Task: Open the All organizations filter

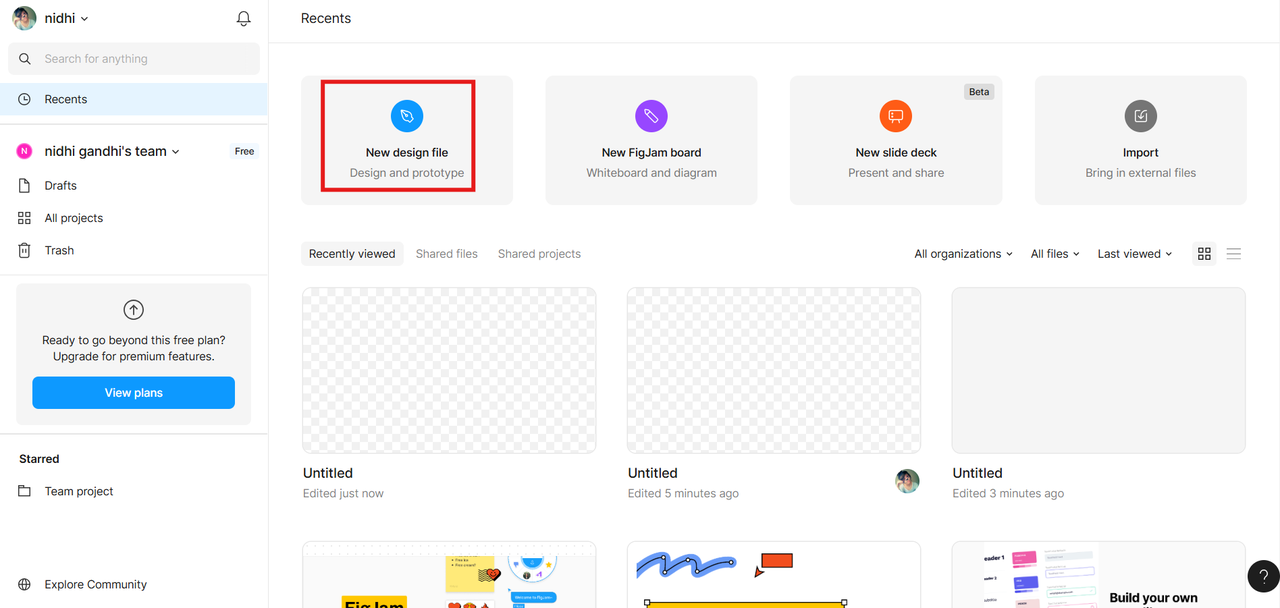Action: click(963, 254)
